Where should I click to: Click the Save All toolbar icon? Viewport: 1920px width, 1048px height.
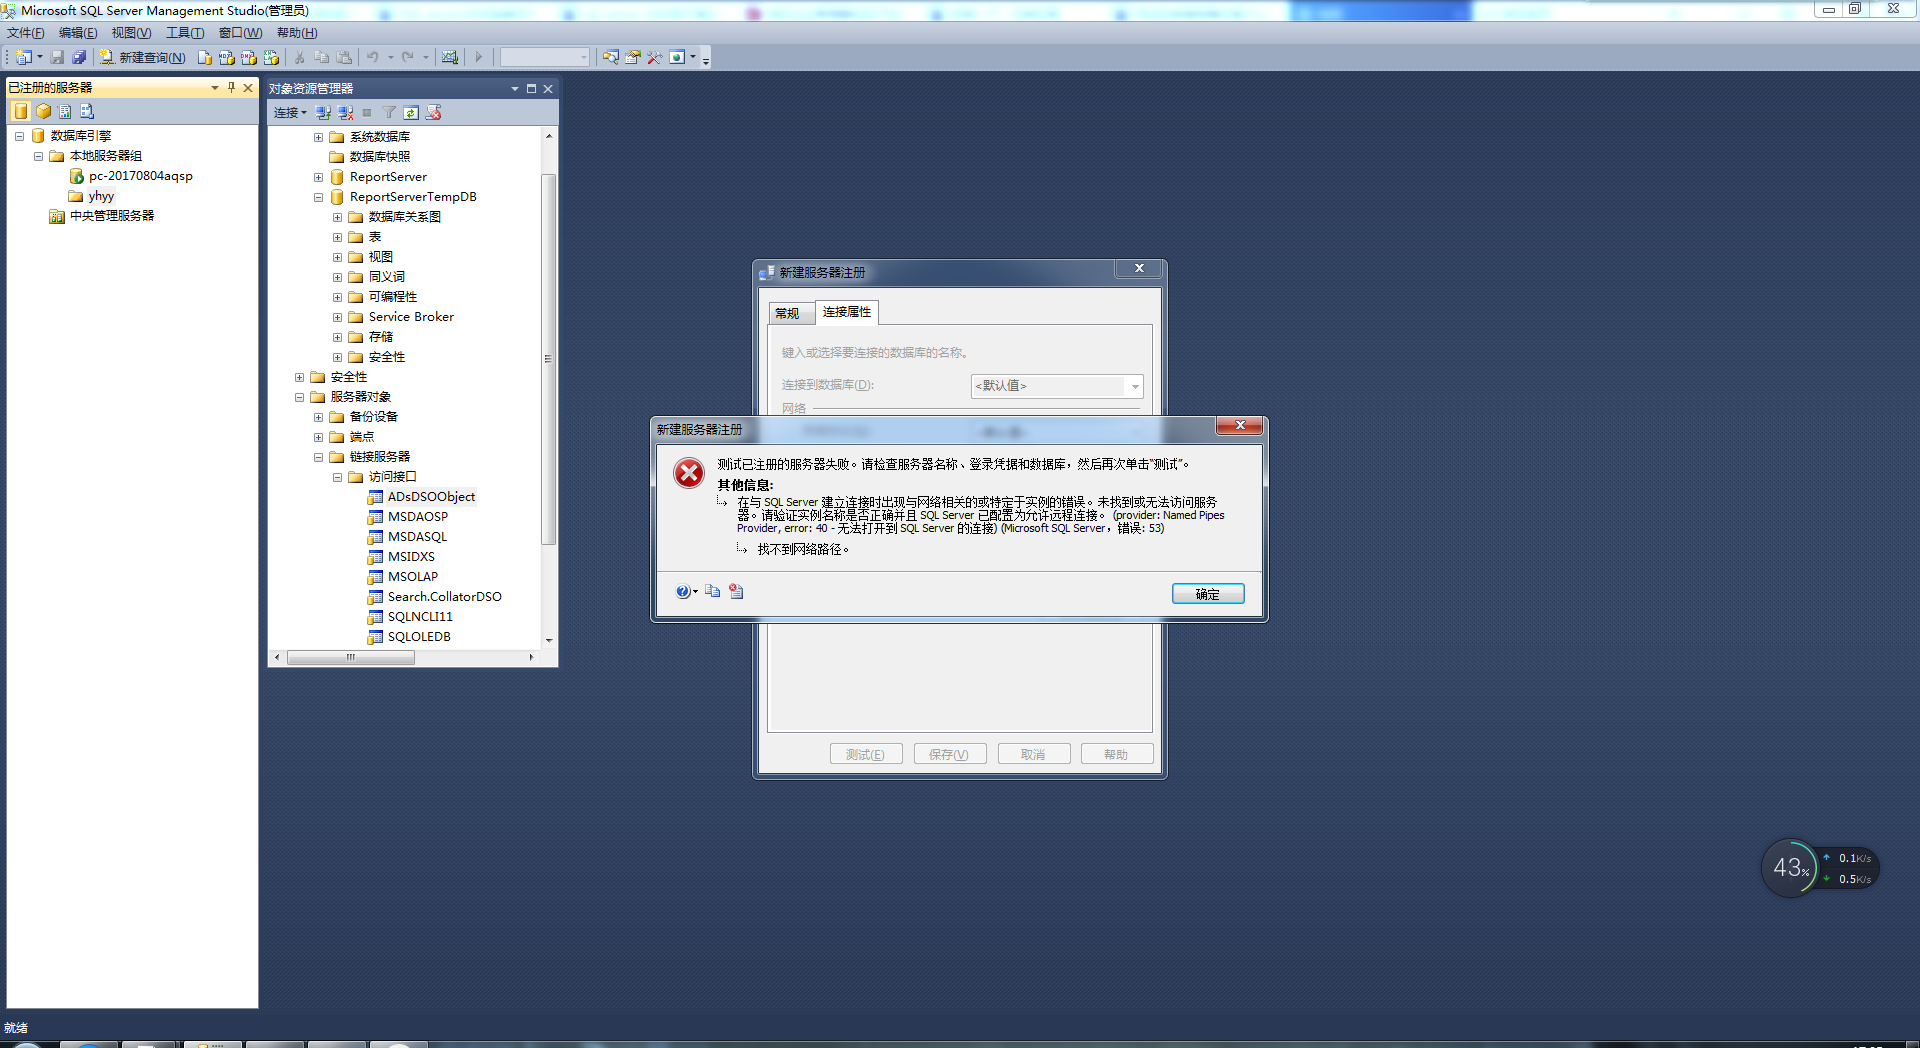(x=79, y=58)
